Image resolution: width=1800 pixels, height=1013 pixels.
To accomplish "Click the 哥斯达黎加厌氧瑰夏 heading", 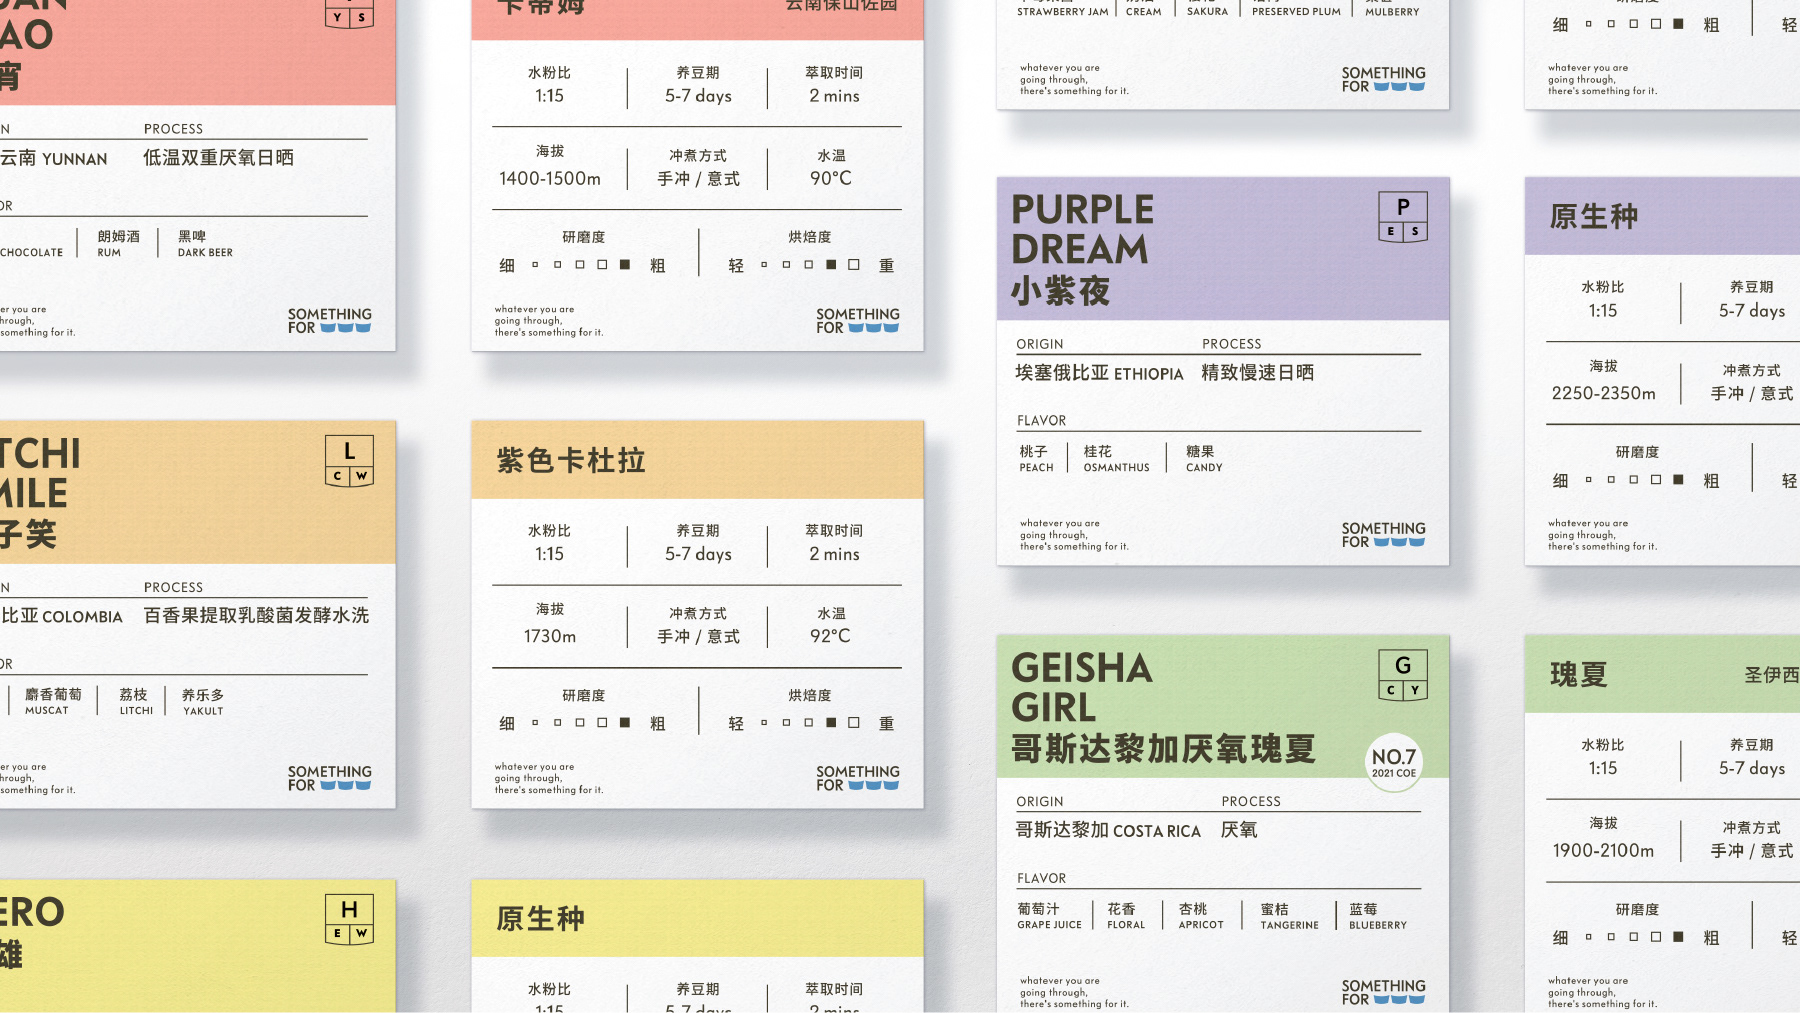I will click(1163, 749).
